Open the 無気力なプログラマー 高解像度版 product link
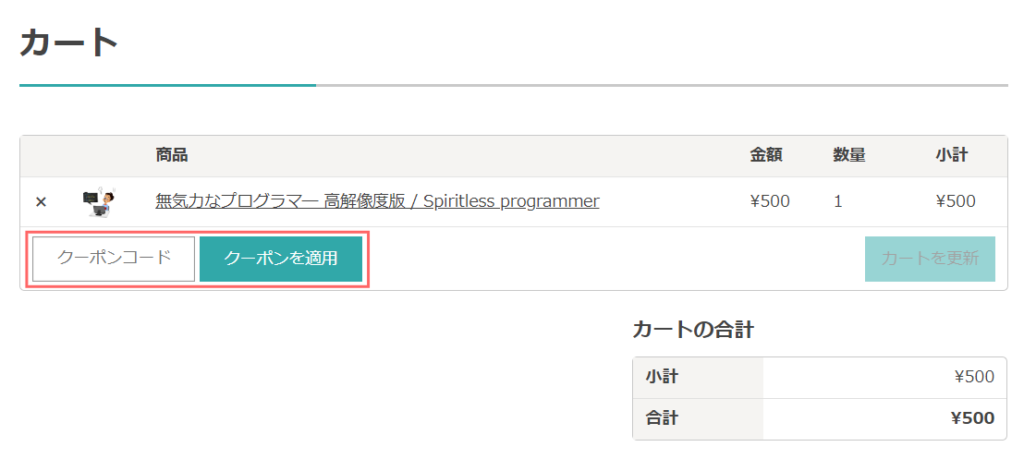The height and width of the screenshot is (459, 1024). pos(377,201)
